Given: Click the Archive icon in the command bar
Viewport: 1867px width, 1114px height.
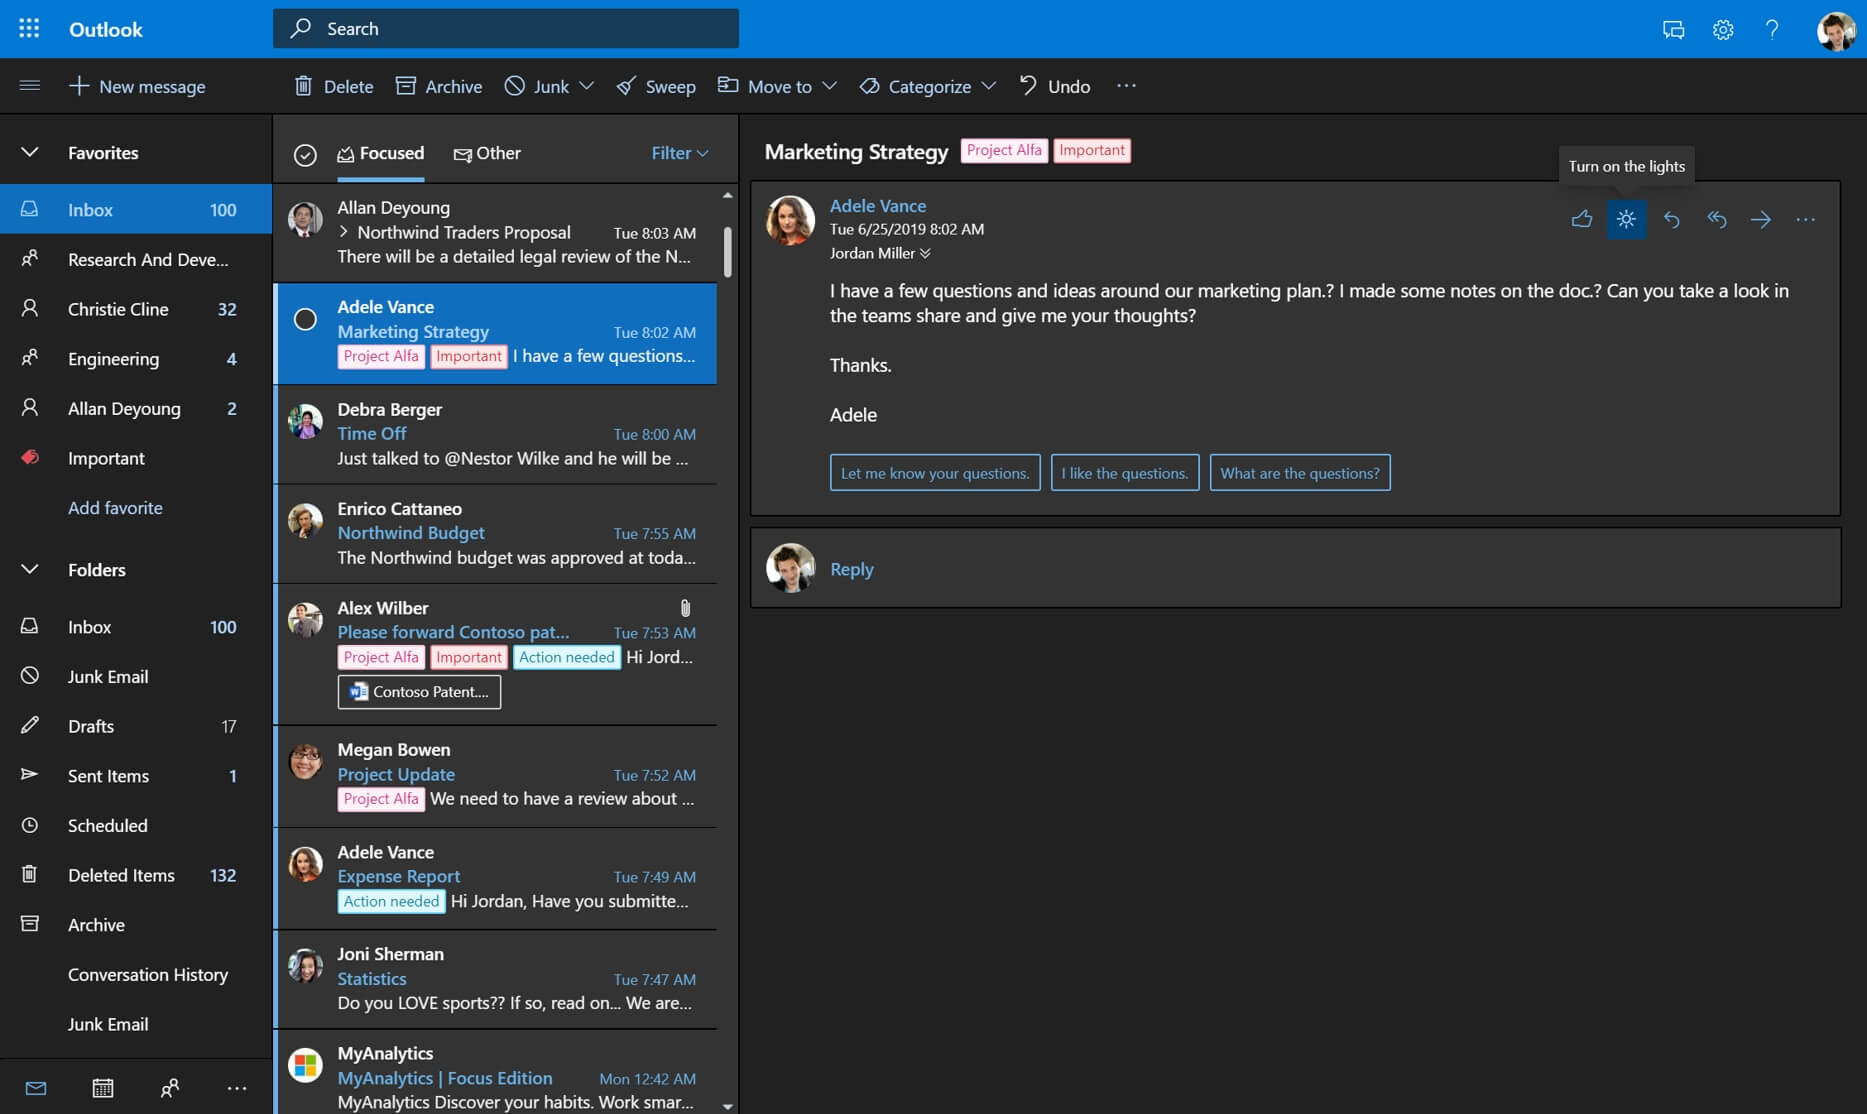Looking at the screenshot, I should pos(408,85).
